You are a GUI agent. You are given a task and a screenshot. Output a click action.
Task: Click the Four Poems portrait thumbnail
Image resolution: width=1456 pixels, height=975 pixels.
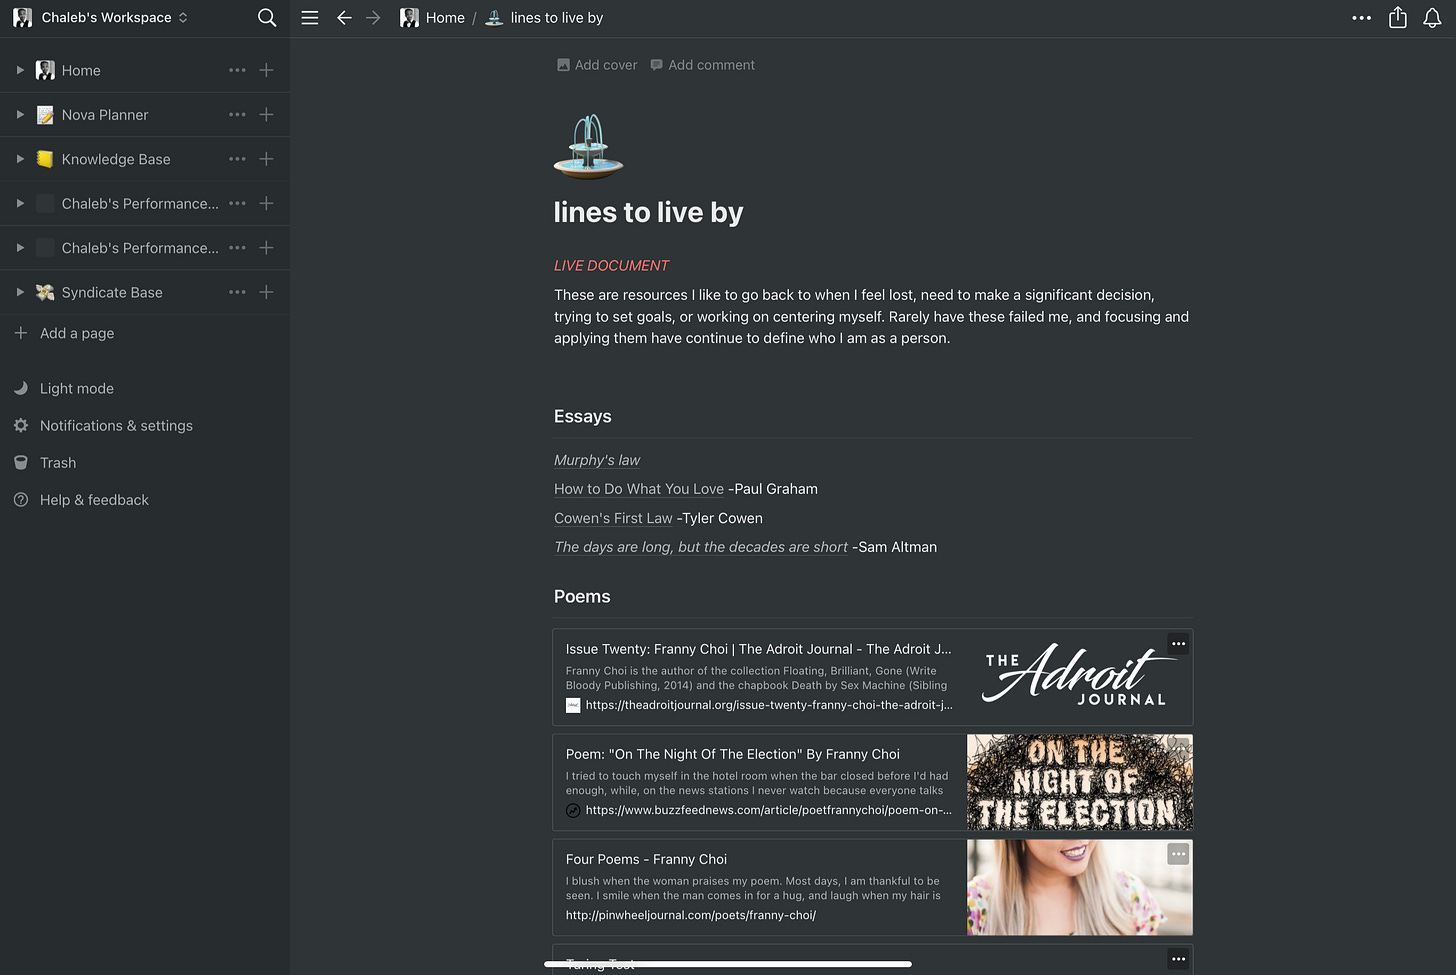(x=1079, y=887)
